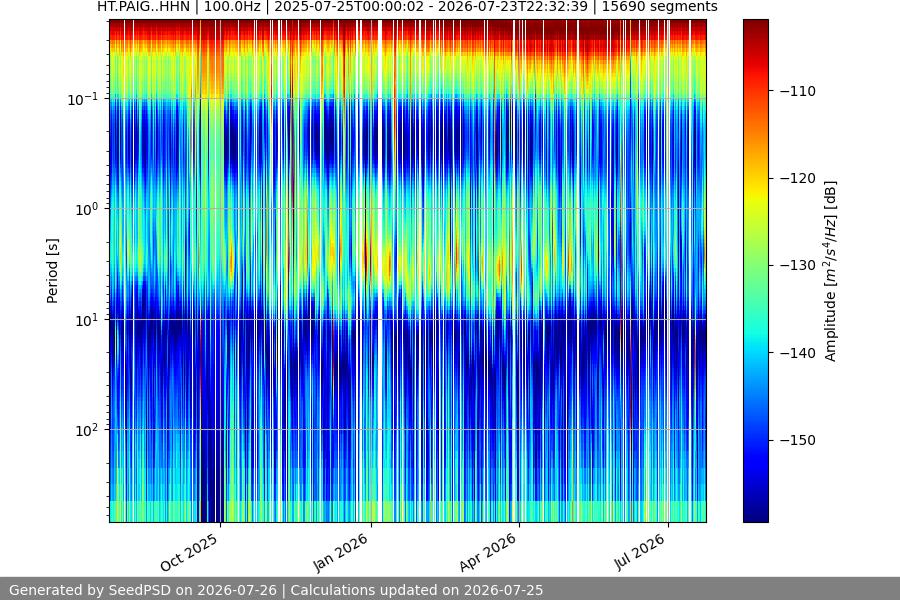900x600 pixels.
Task: Click the -150 colorbar tick label
Action: [x=798, y=440]
